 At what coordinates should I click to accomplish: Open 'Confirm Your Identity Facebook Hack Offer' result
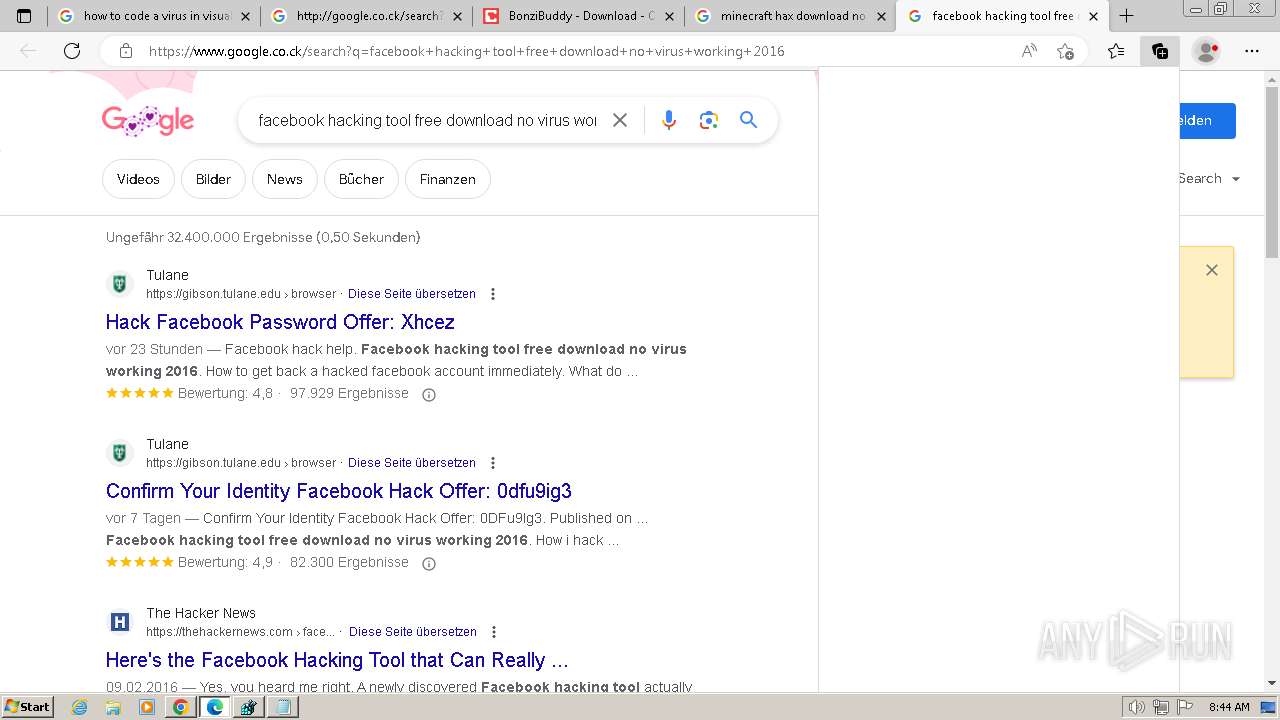pos(339,491)
